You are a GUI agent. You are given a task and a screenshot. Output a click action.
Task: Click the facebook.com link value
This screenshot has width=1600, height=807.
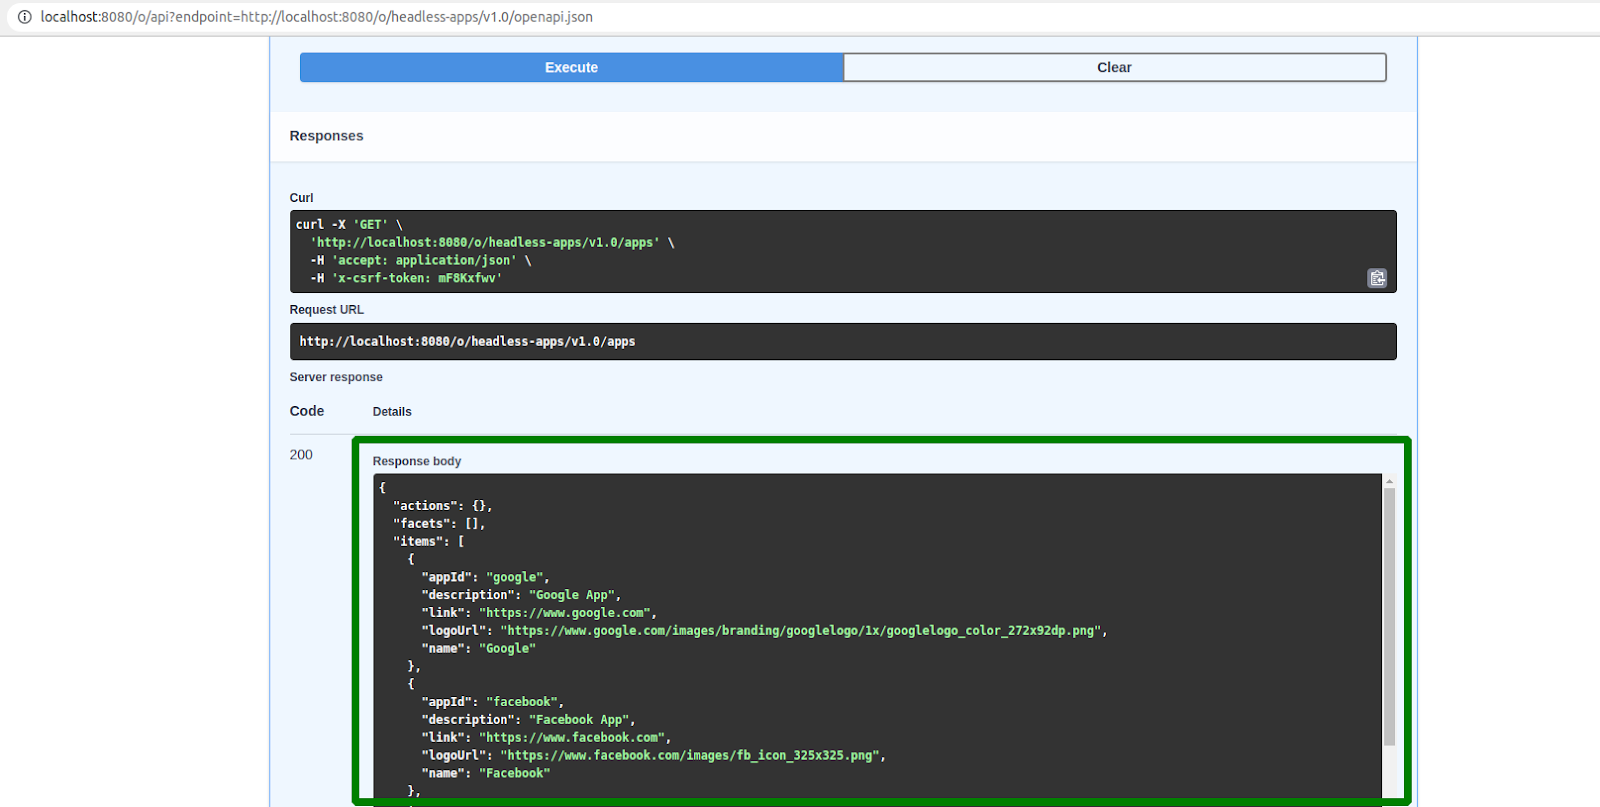[573, 738]
